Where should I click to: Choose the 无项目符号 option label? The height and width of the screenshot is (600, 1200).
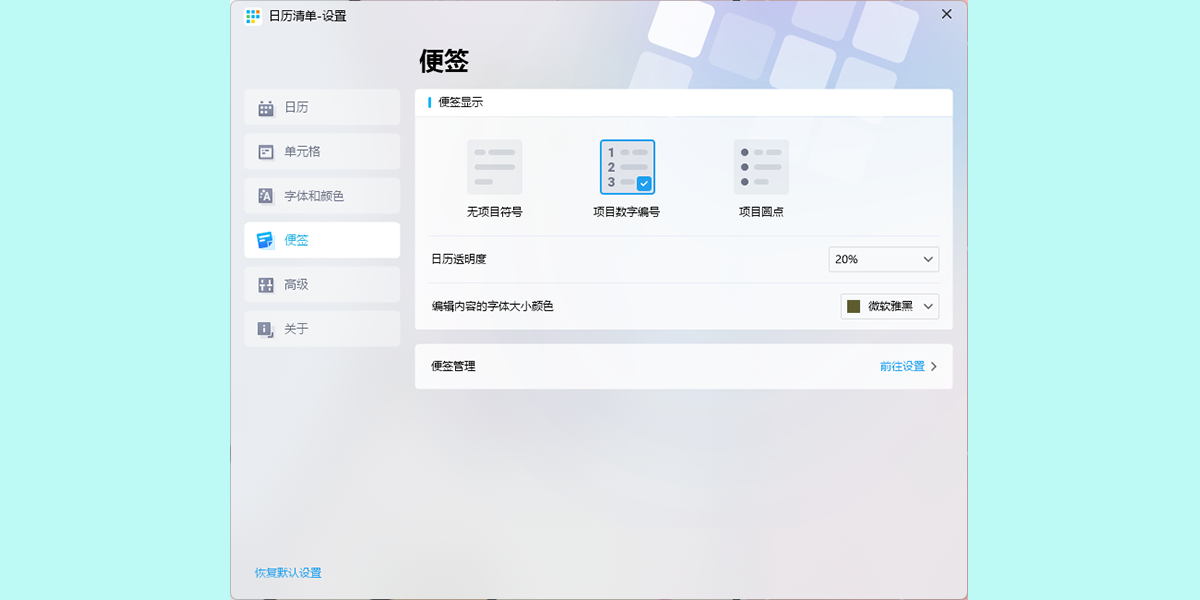tap(494, 212)
